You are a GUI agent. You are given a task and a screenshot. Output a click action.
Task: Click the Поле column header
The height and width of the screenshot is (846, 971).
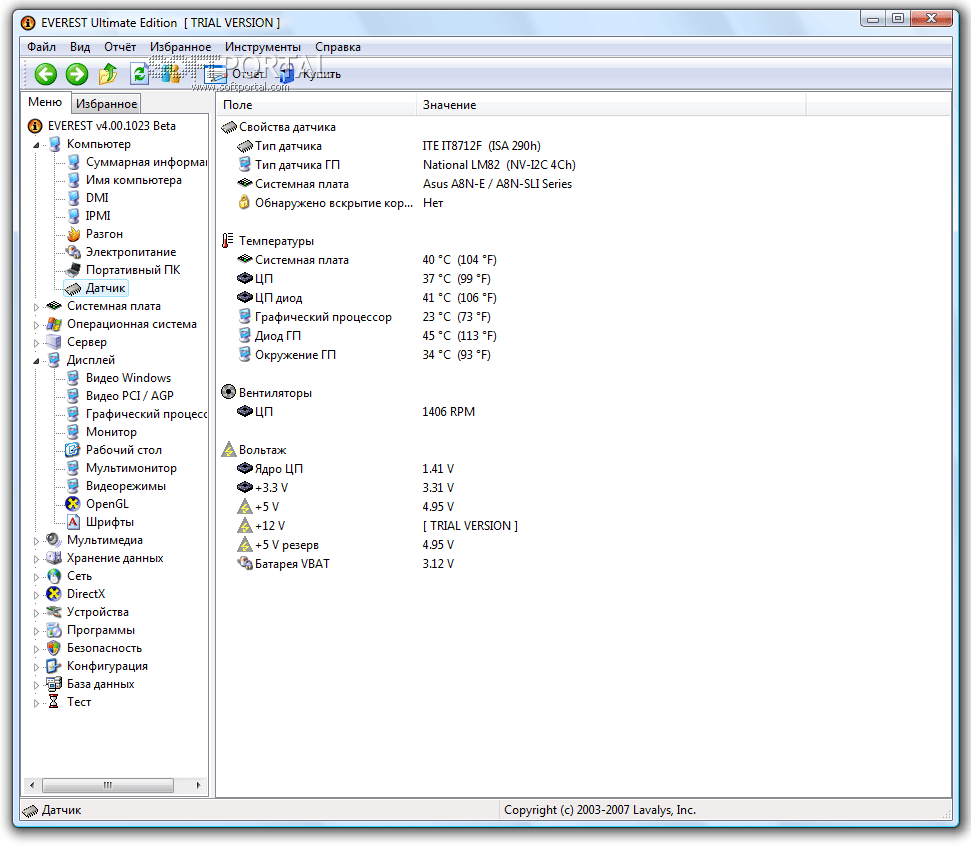tap(317, 105)
